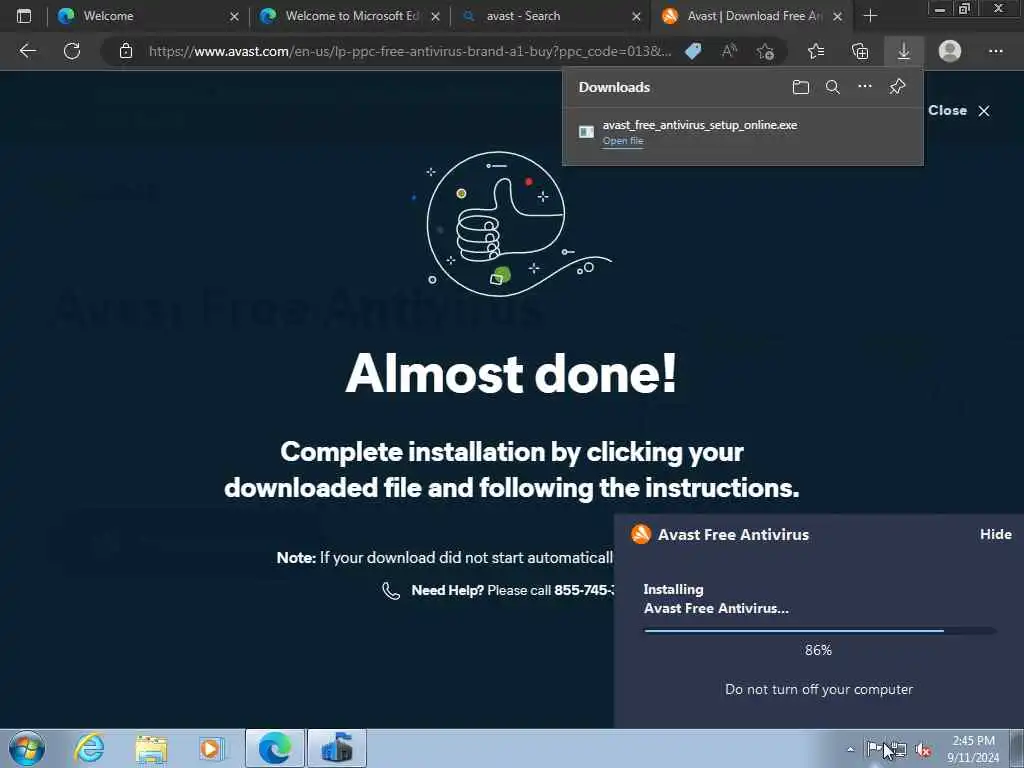1024x768 pixels.
Task: Pin the Downloads panel
Action: 897,86
